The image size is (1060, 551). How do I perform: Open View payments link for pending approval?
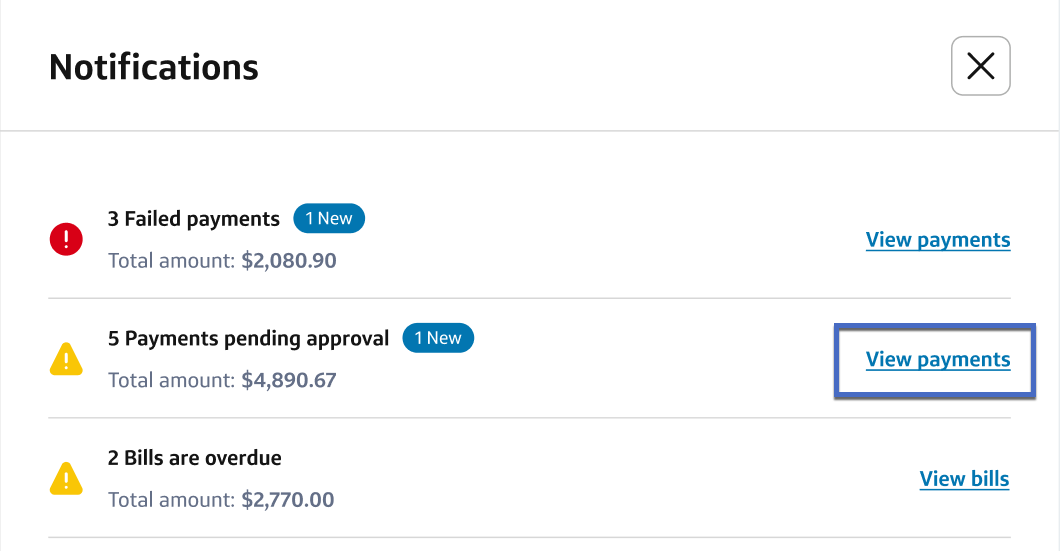coord(938,360)
